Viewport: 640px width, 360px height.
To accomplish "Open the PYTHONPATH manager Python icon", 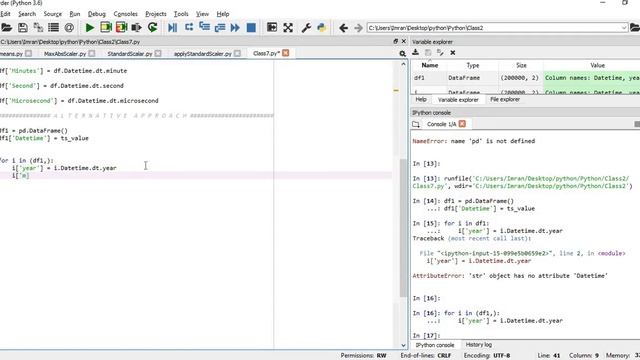I will point(322,28).
